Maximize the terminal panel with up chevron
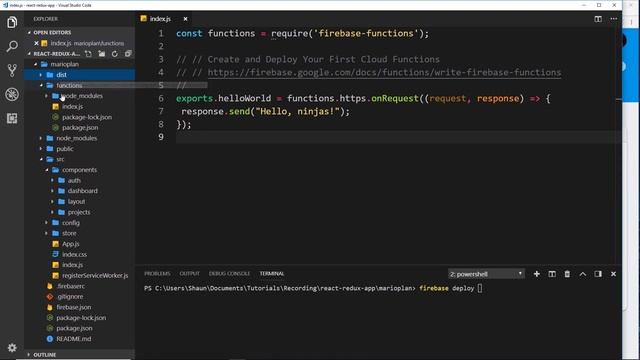Image resolution: width=640 pixels, height=360 pixels. click(x=582, y=274)
